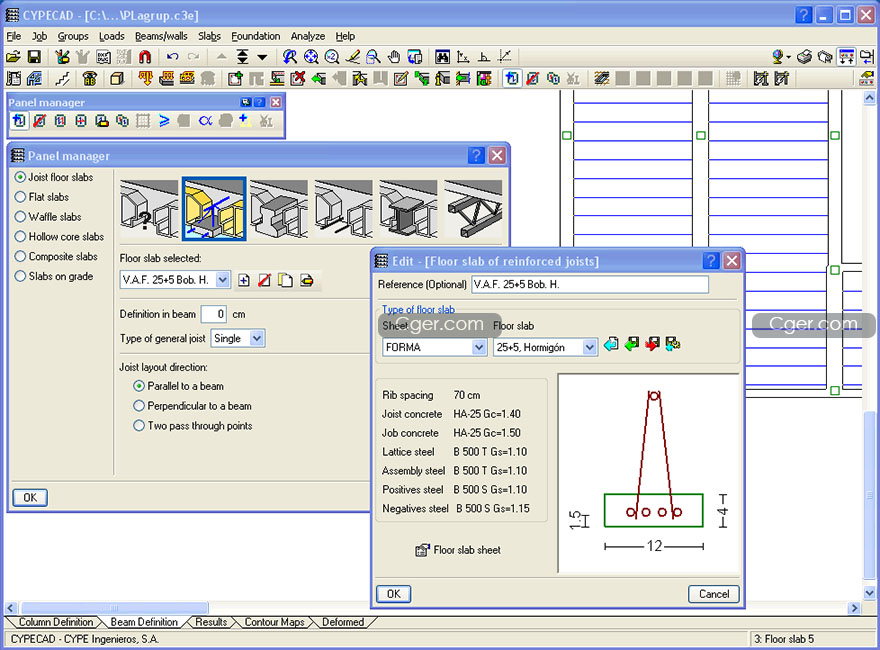Go down one floor with black arrow
This screenshot has height=650, width=880.
[x=262, y=57]
